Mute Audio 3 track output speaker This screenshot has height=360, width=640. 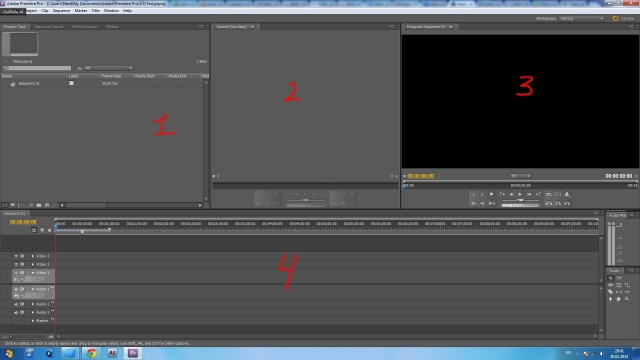16,312
